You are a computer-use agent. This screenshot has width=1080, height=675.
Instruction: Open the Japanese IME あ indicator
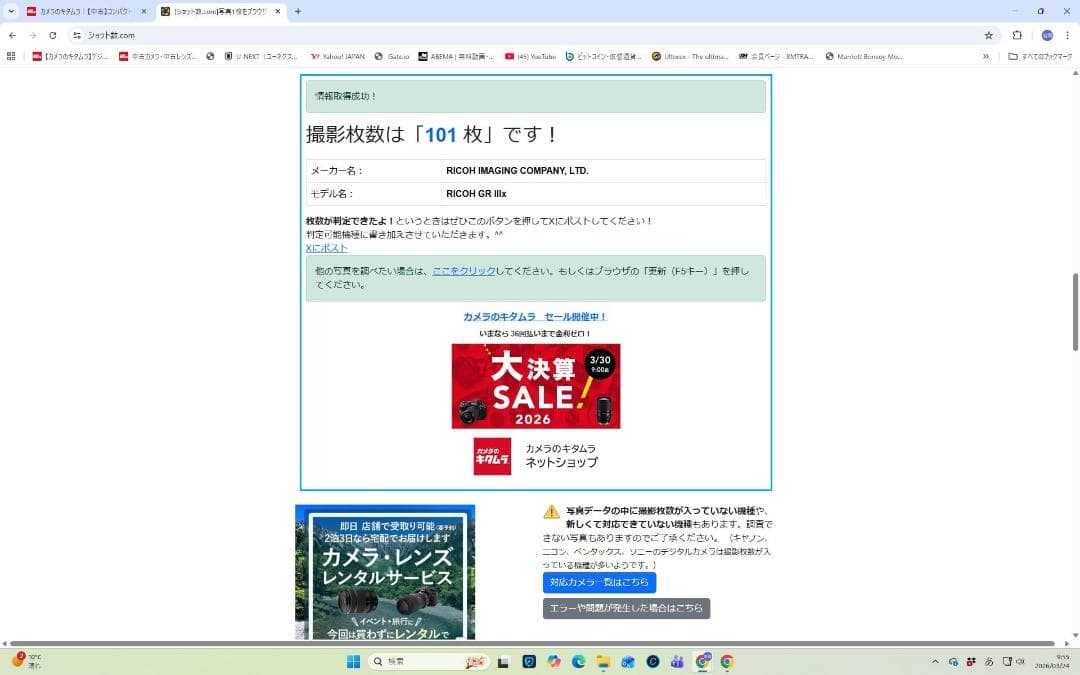point(989,661)
